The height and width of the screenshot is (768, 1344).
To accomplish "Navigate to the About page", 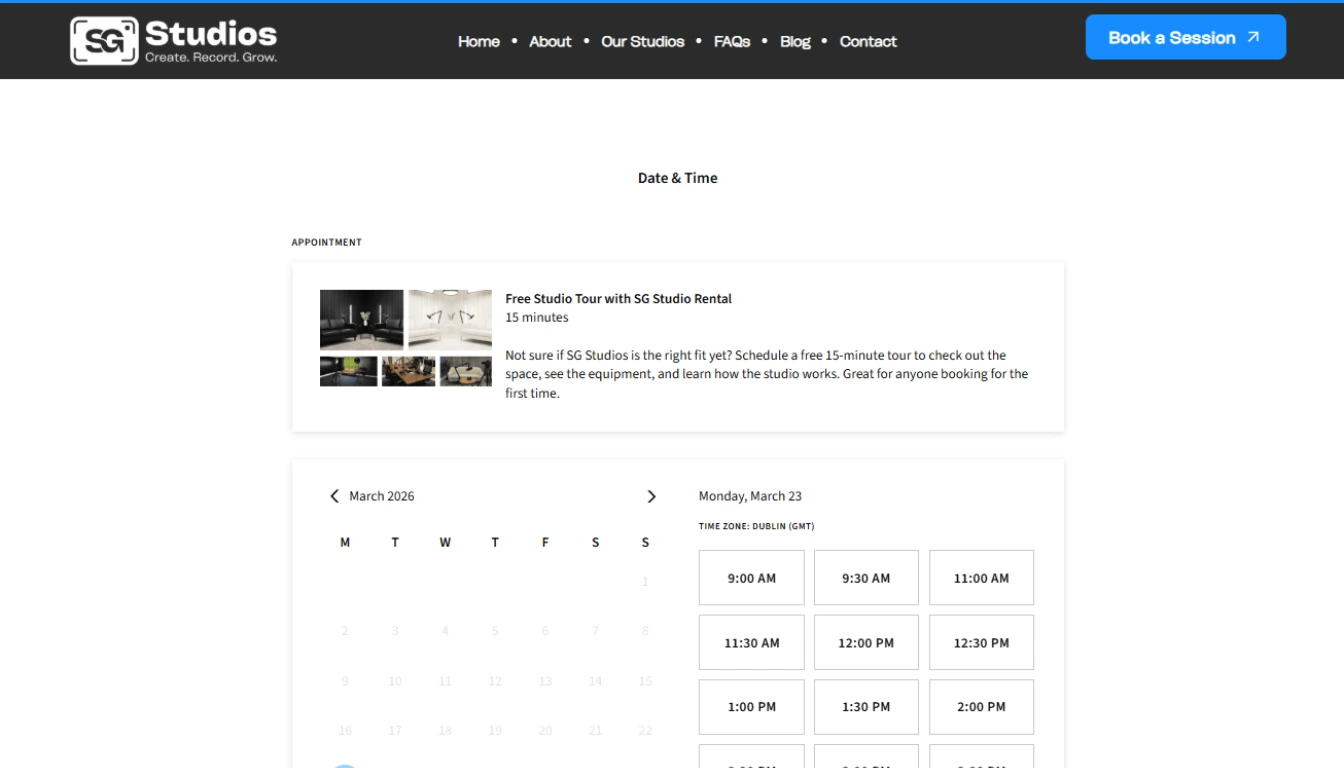I will click(x=550, y=41).
